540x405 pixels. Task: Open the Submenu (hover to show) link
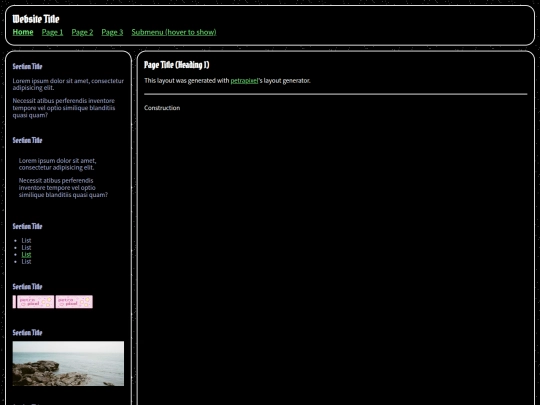[x=174, y=32]
